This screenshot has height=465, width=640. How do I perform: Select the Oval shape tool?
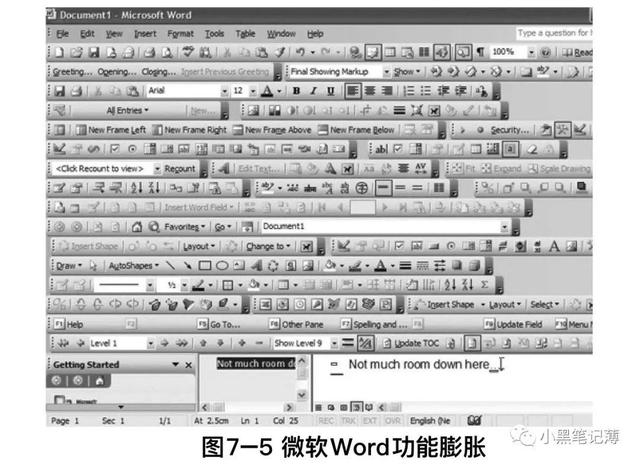tap(222, 266)
